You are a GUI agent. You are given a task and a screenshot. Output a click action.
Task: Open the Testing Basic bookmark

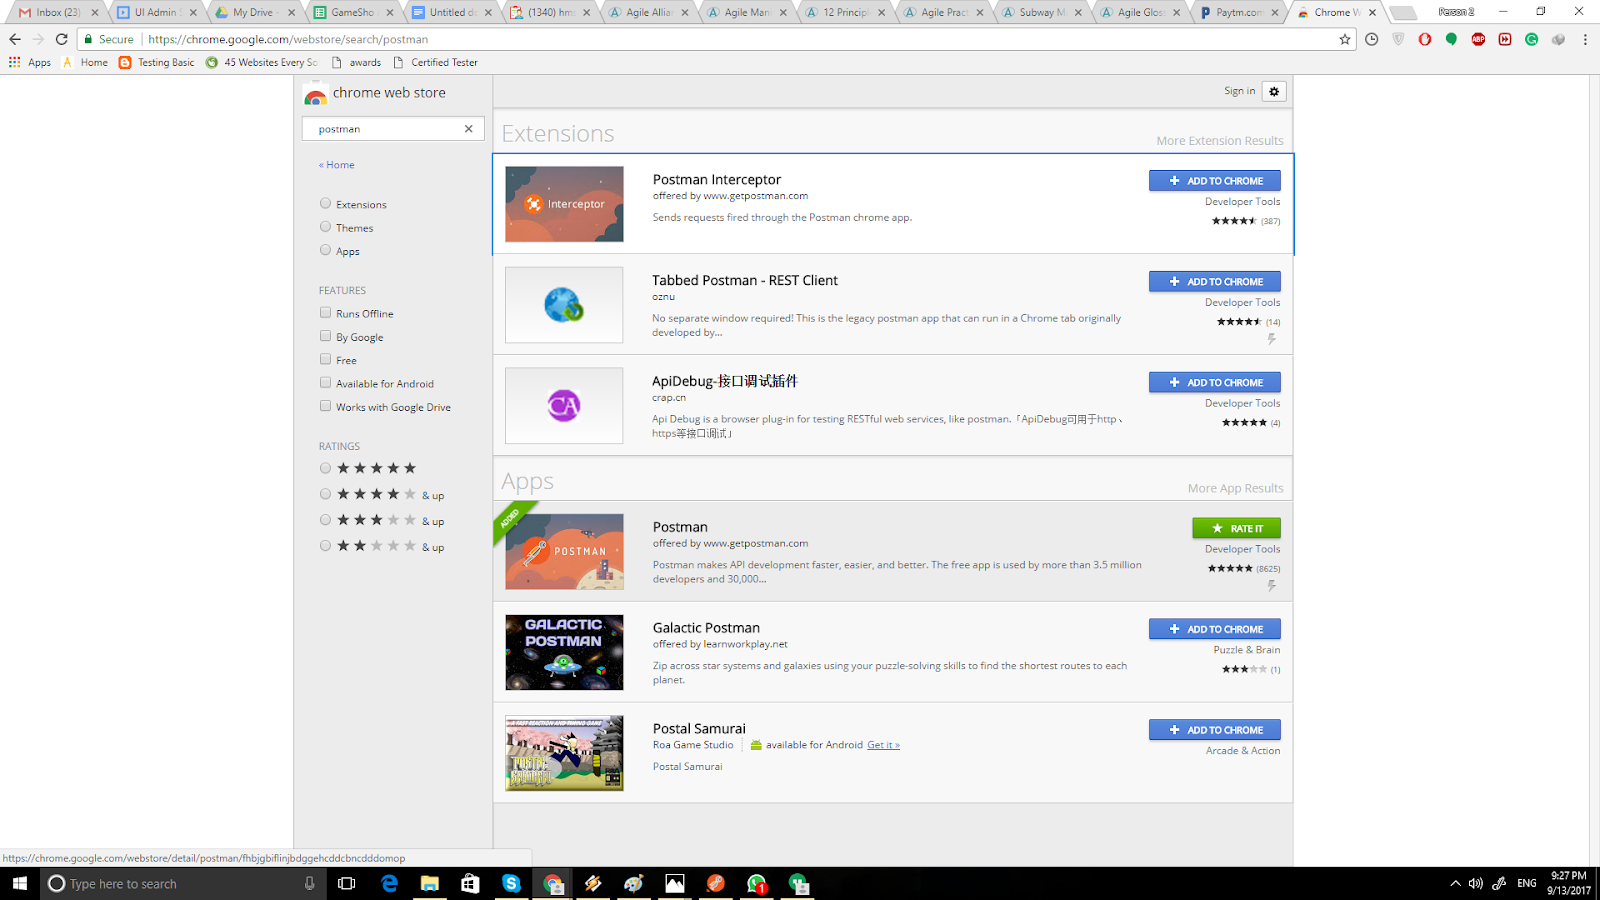(157, 62)
